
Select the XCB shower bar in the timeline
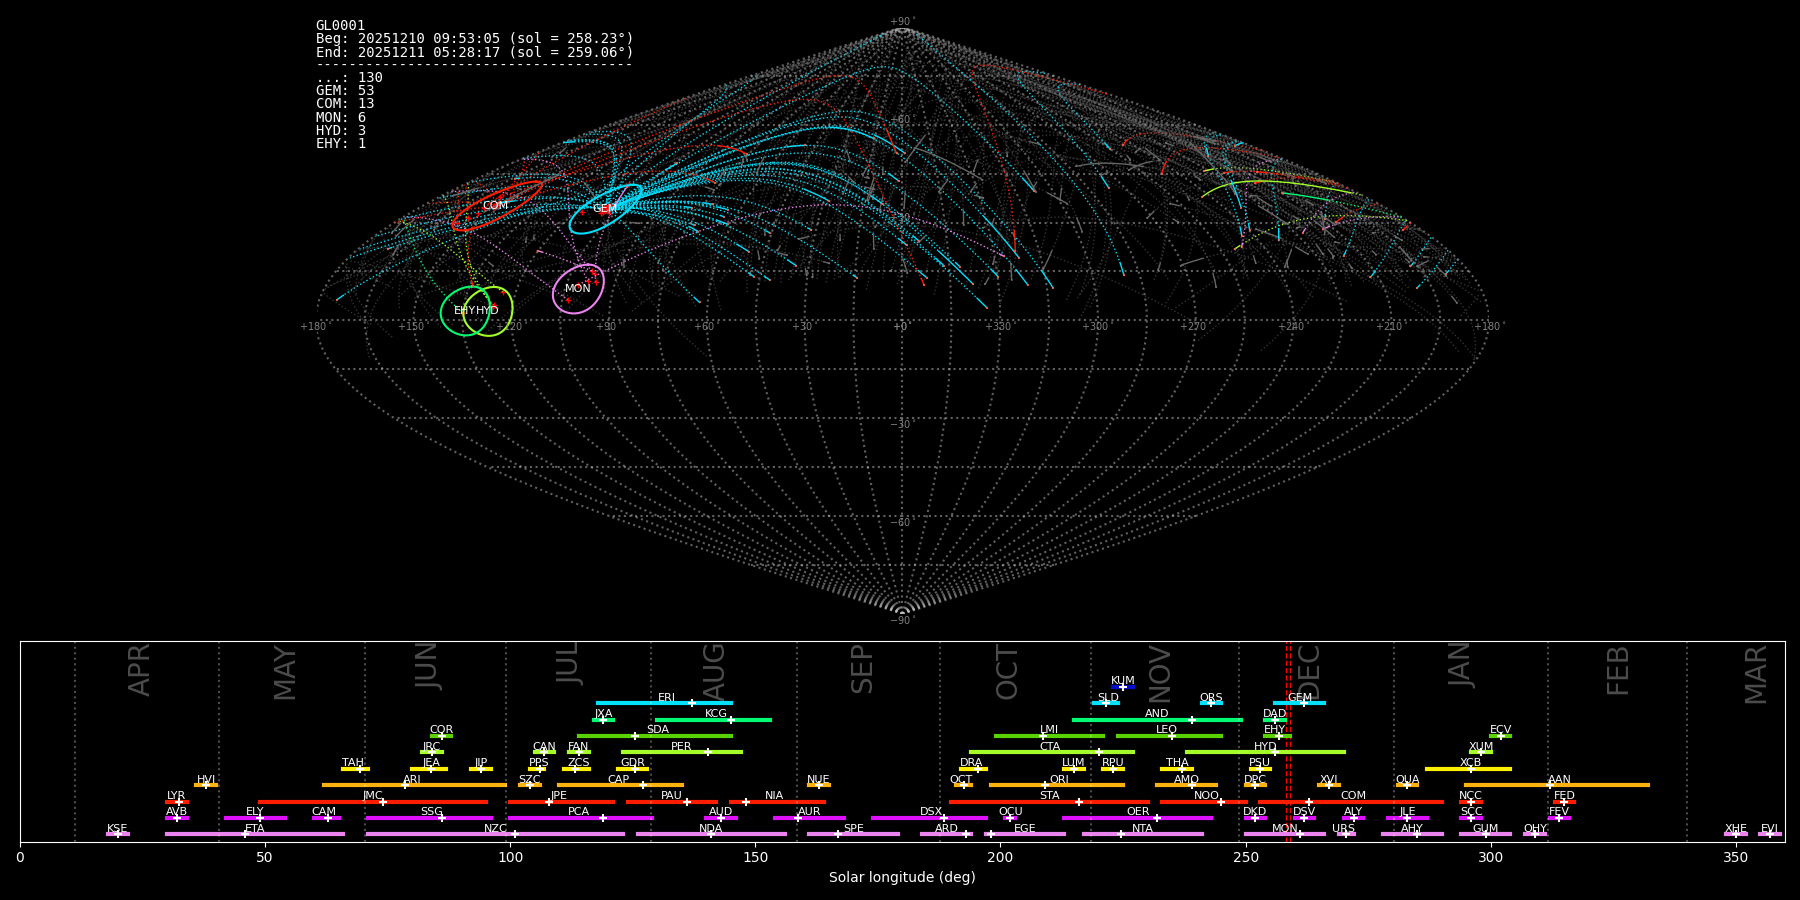point(1468,769)
